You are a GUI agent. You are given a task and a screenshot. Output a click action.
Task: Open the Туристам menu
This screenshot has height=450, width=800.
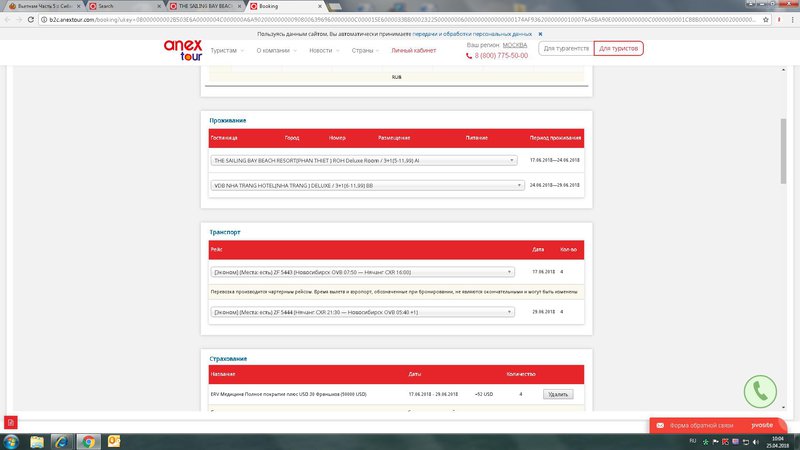click(226, 50)
